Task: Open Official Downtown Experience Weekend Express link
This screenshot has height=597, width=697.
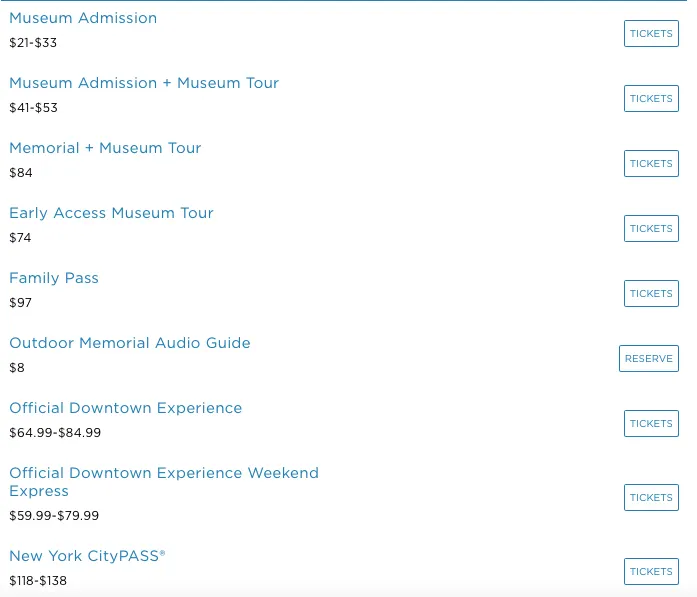Action: pos(163,473)
